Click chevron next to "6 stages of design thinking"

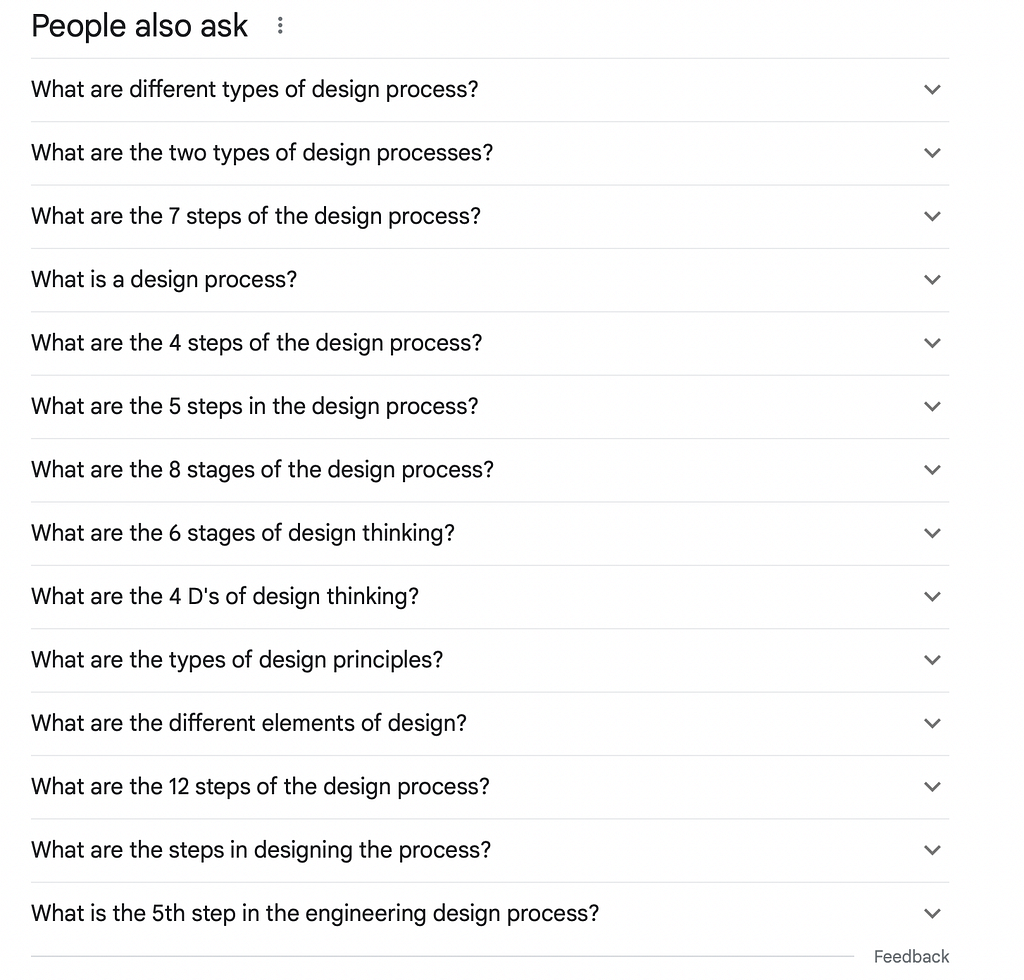(932, 533)
